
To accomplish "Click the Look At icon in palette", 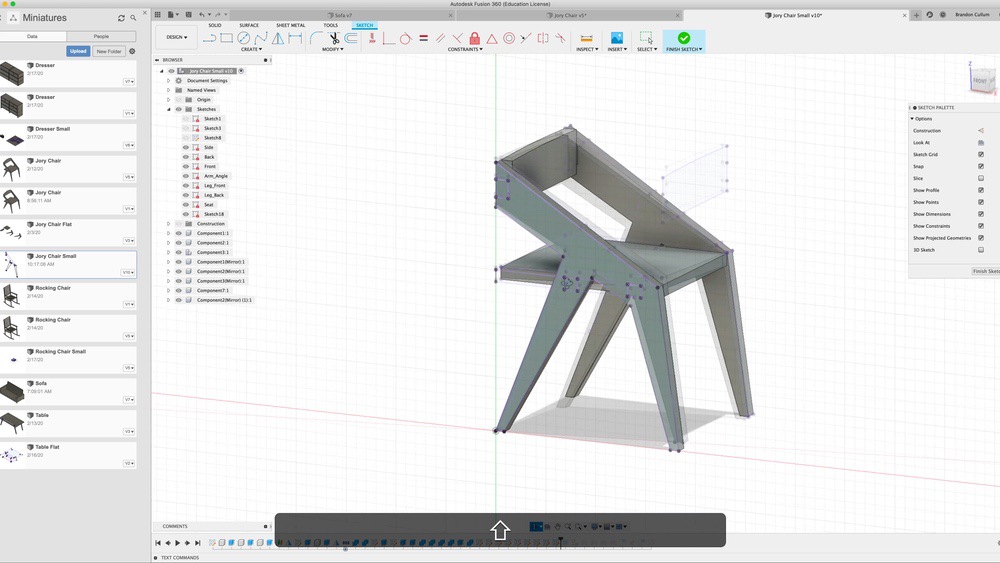I will (x=980, y=143).
